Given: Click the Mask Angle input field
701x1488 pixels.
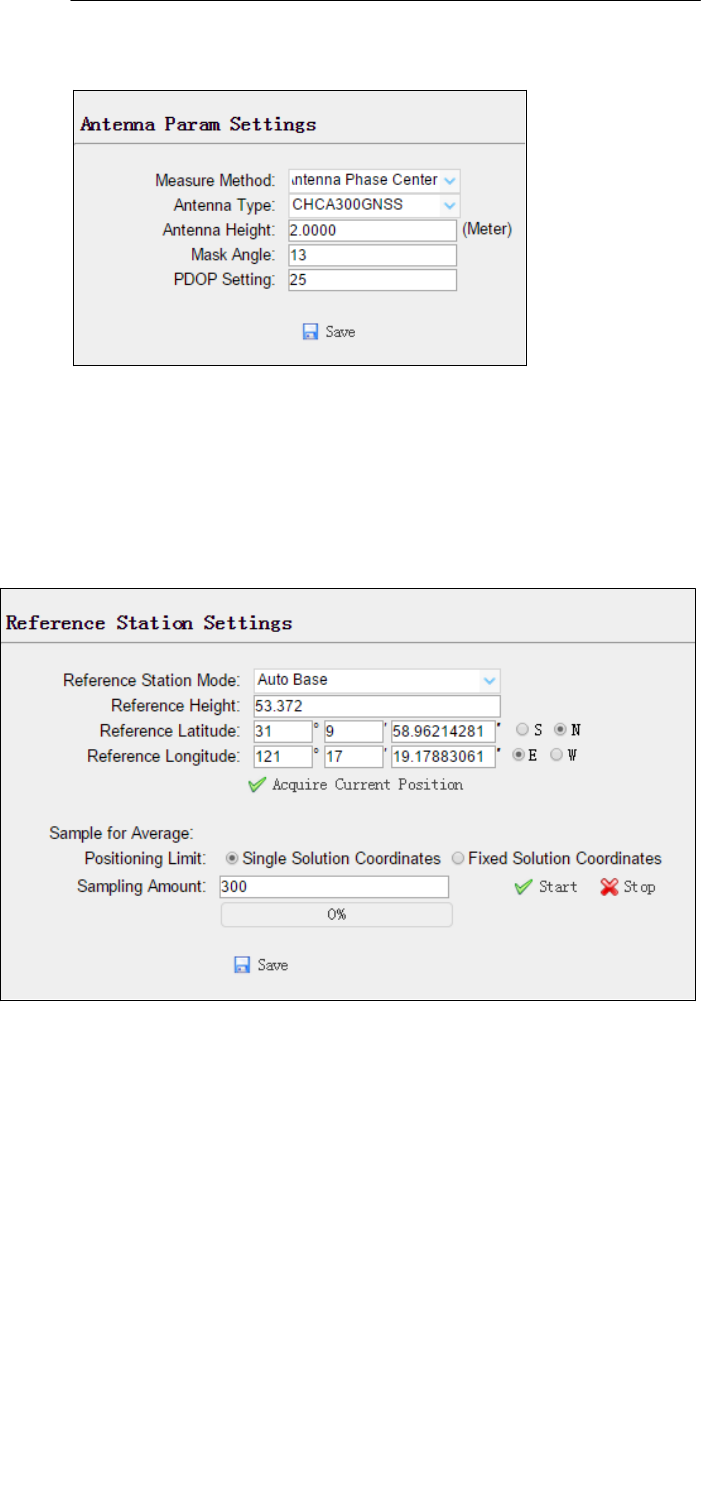Looking at the screenshot, I should tap(372, 255).
